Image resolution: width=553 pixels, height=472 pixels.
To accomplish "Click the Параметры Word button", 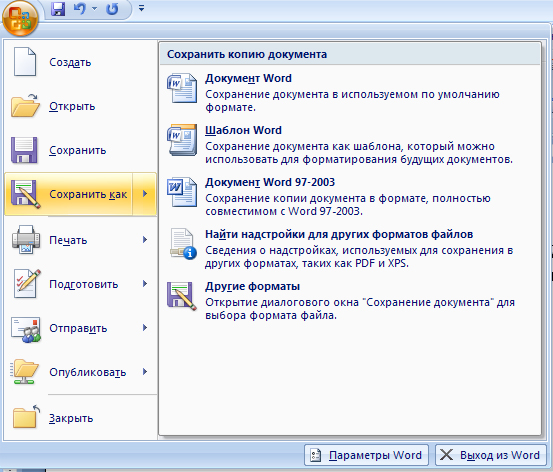I will click(x=366, y=455).
